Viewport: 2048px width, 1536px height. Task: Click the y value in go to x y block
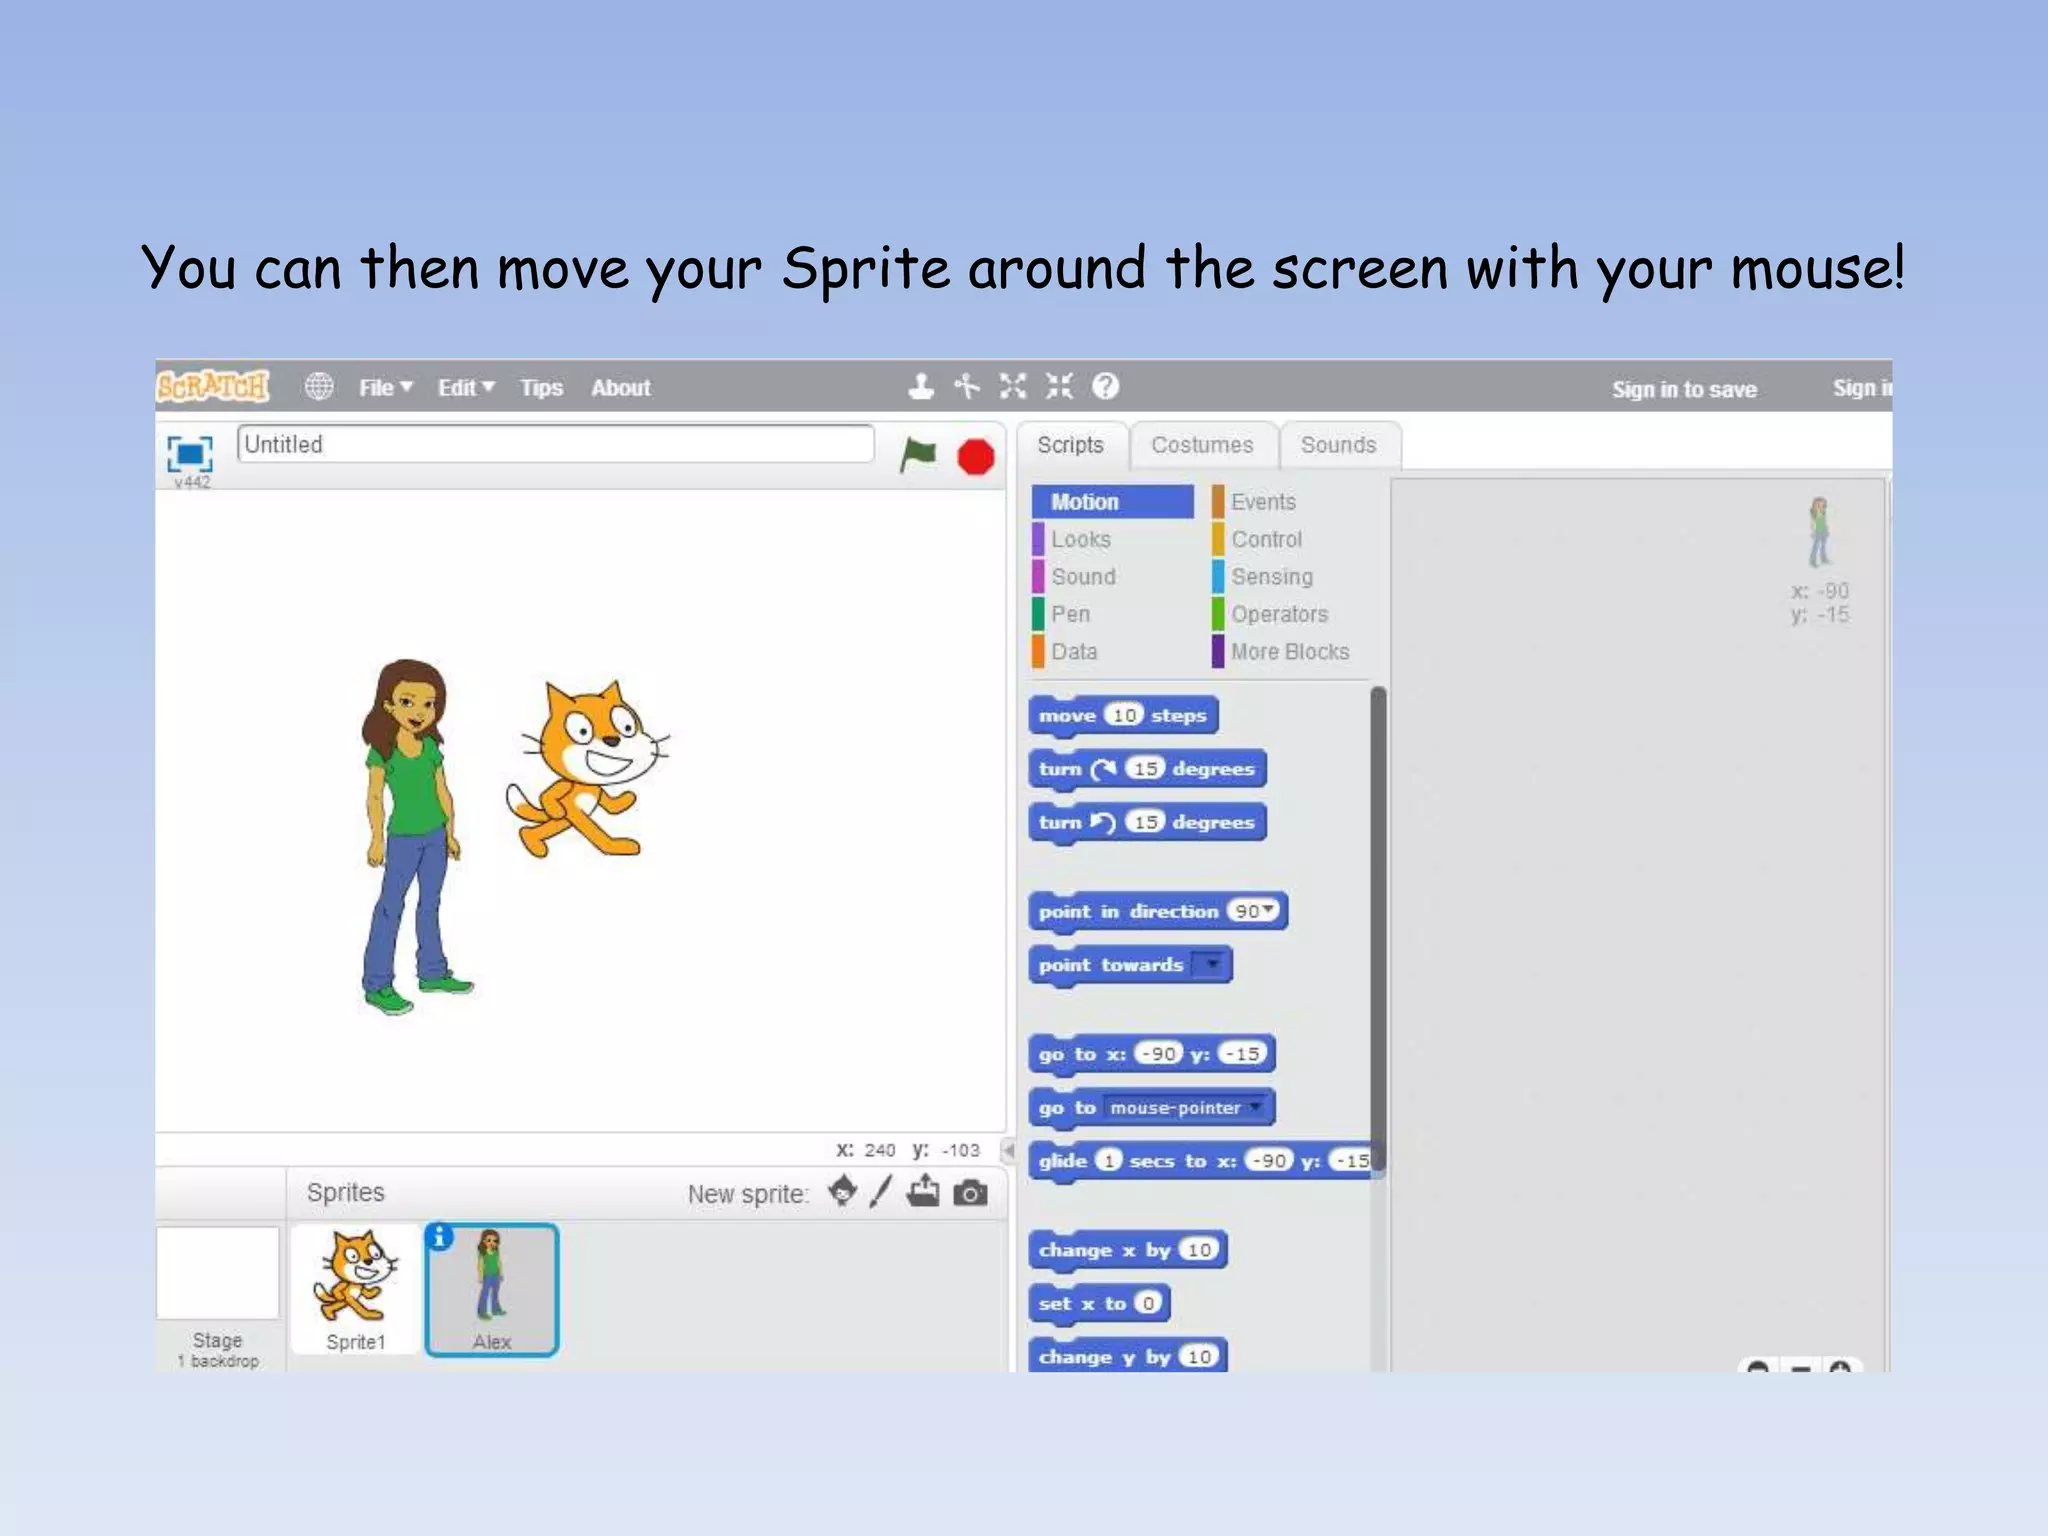coord(1243,1053)
